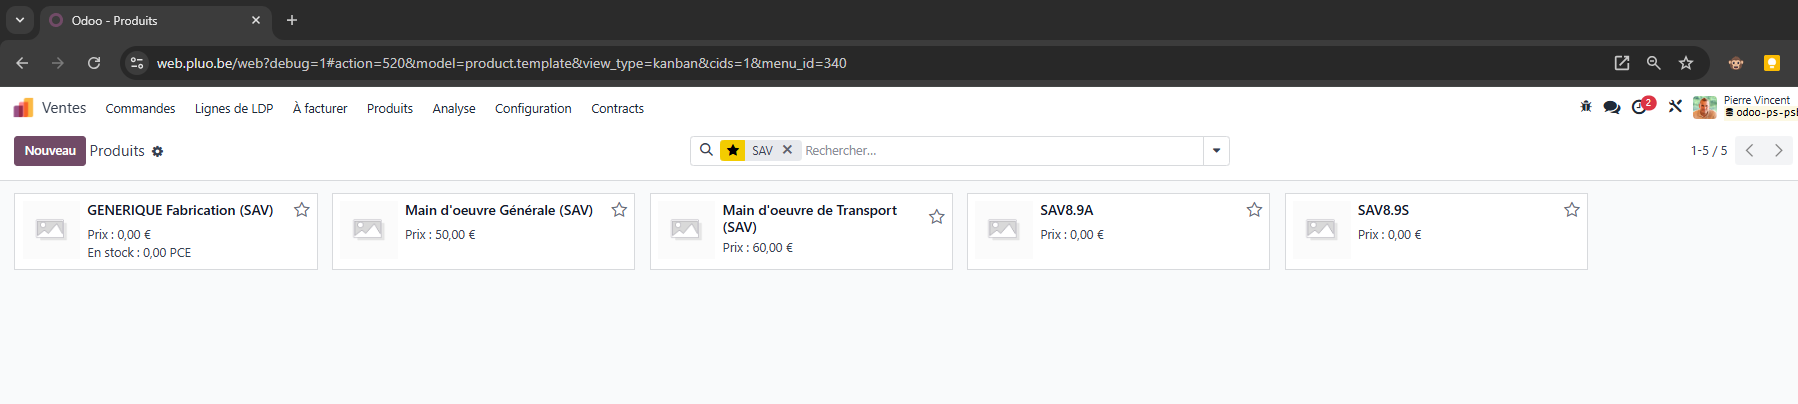
Task: Open the conversations chat bubble icon
Action: 1611,107
